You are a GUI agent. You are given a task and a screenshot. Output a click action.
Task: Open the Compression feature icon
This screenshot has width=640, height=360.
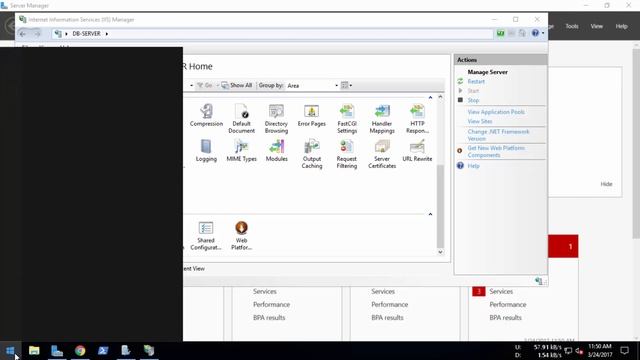click(x=206, y=115)
